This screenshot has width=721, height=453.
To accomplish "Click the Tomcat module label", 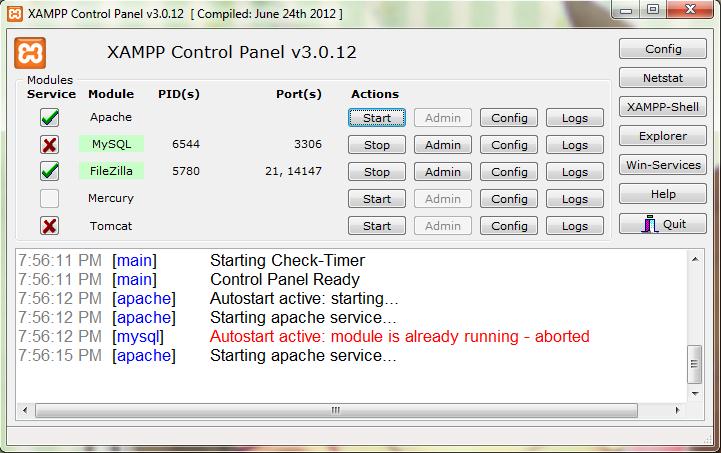I will pos(111,226).
